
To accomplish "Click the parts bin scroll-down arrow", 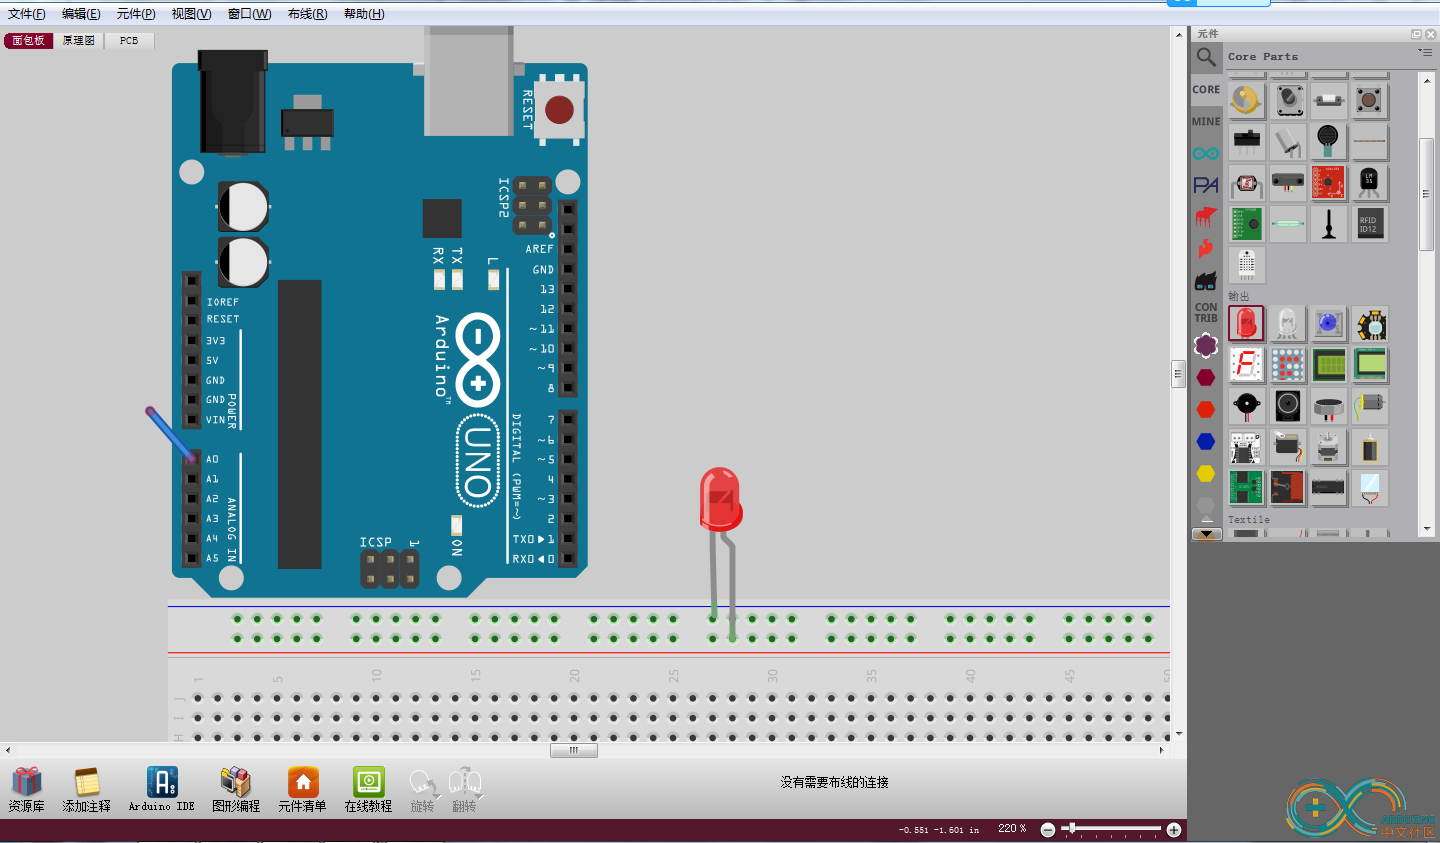I will tap(1427, 528).
